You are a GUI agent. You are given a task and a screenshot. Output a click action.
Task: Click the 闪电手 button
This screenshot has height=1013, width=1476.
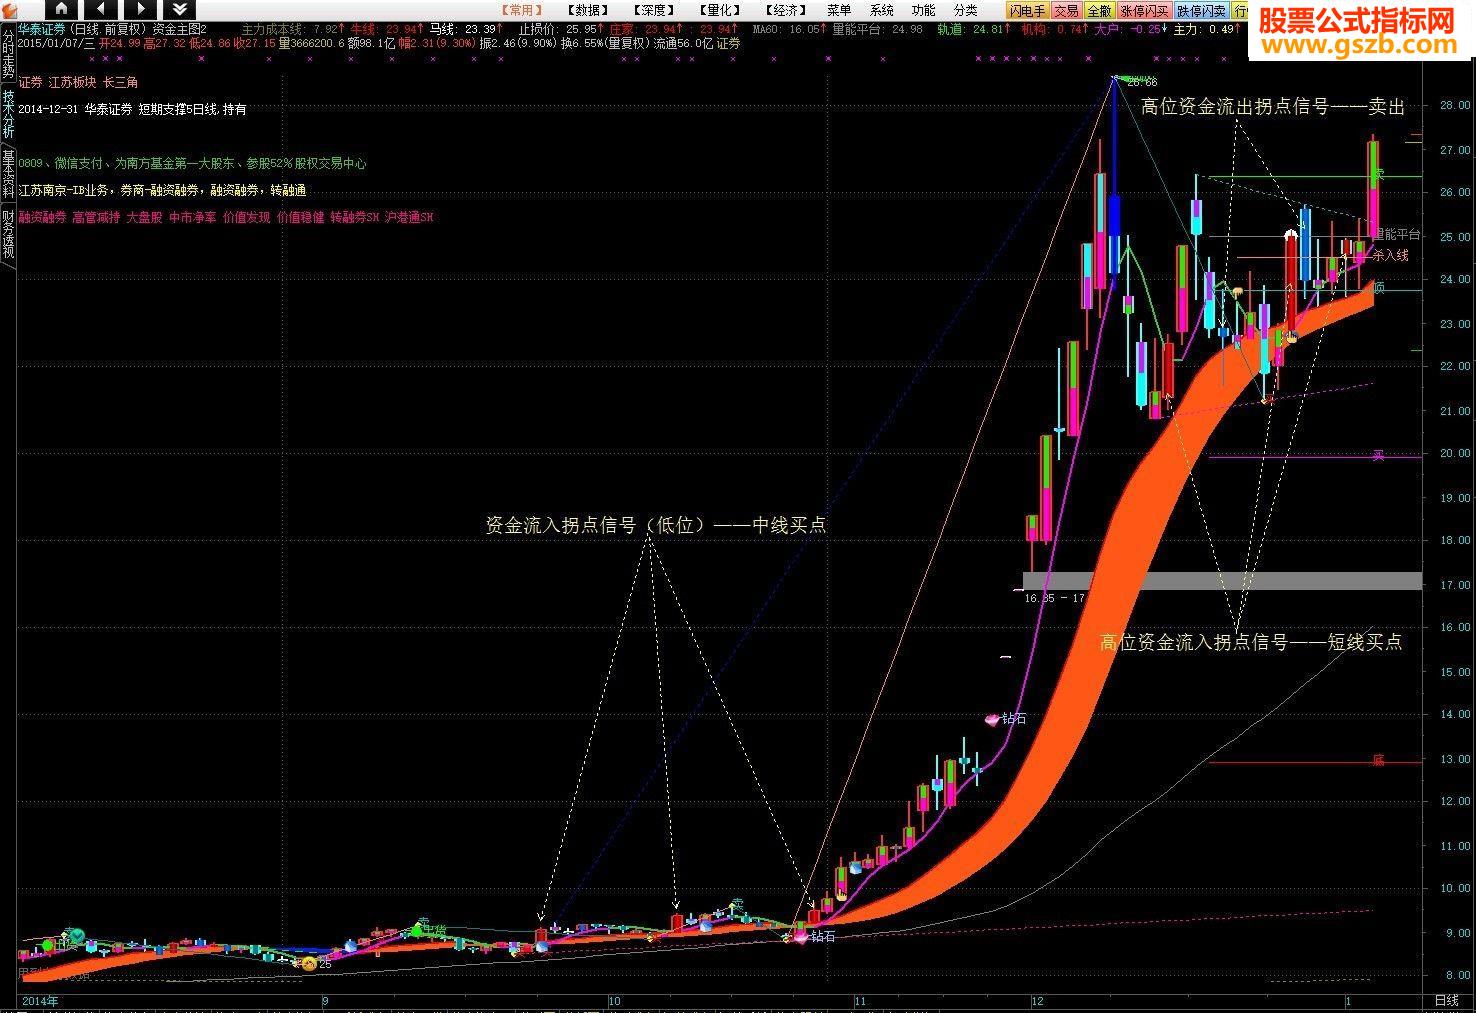1027,10
